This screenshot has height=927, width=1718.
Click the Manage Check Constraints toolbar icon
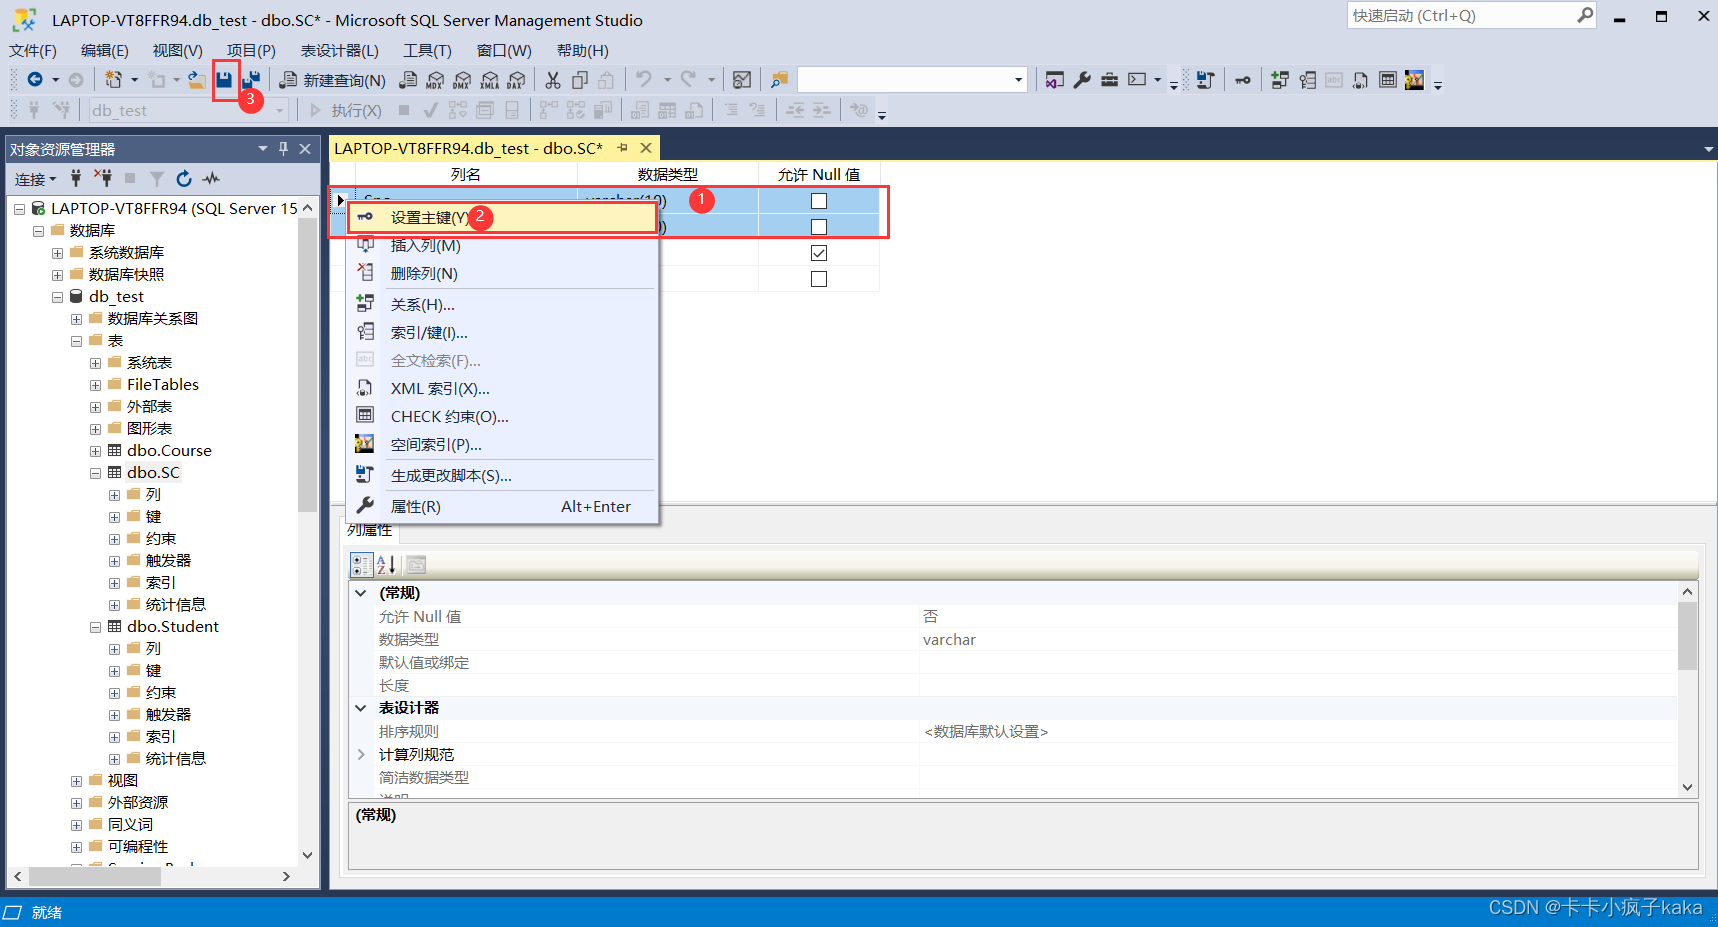pyautogui.click(x=1388, y=80)
